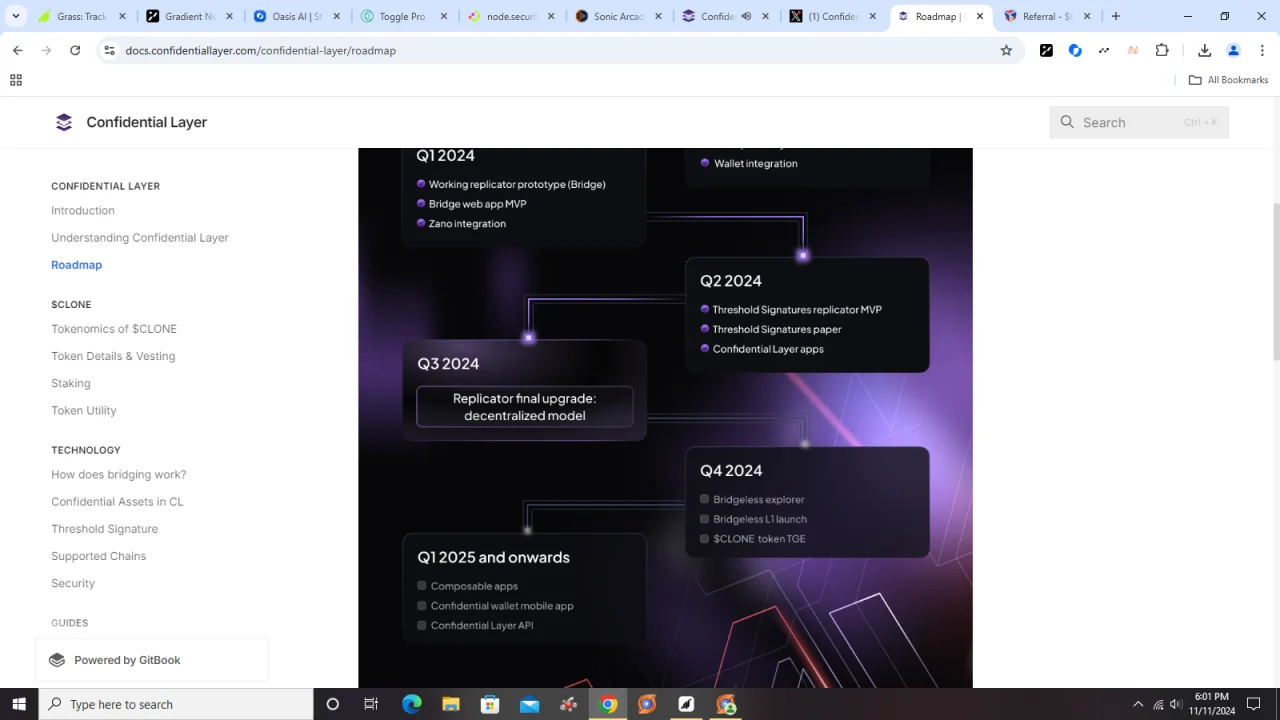
Task: Expand the tab search dropdown
Action: click(x=16, y=16)
